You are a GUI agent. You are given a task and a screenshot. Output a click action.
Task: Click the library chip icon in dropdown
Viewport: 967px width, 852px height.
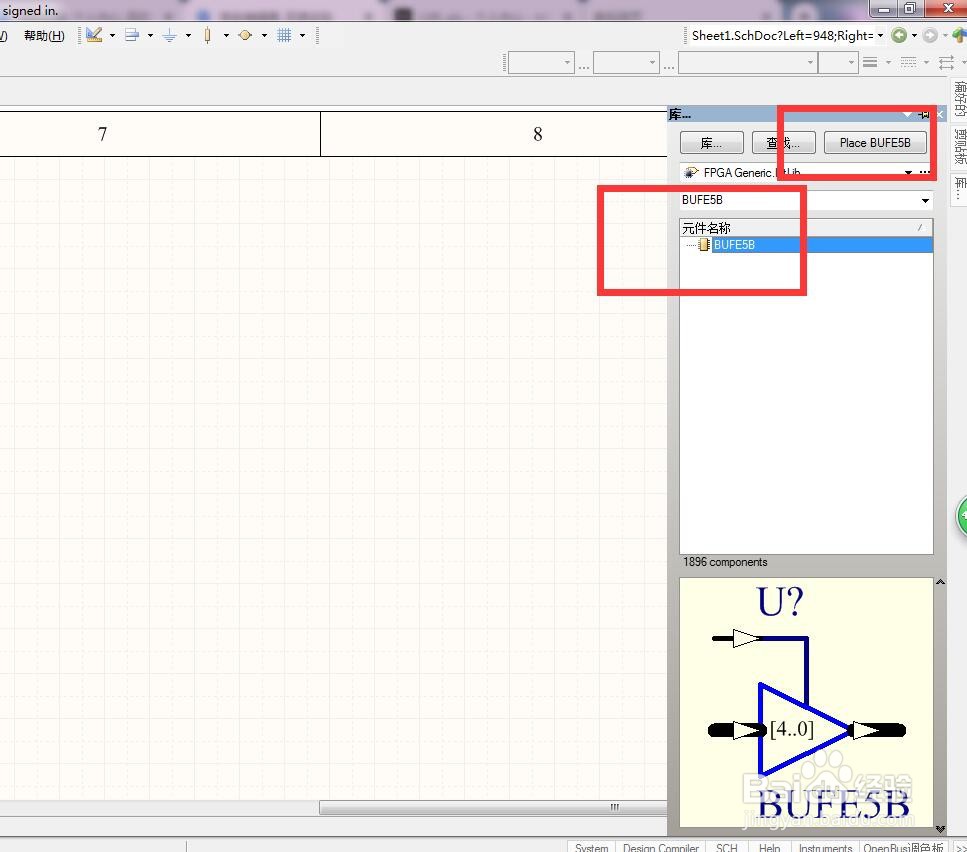(691, 173)
